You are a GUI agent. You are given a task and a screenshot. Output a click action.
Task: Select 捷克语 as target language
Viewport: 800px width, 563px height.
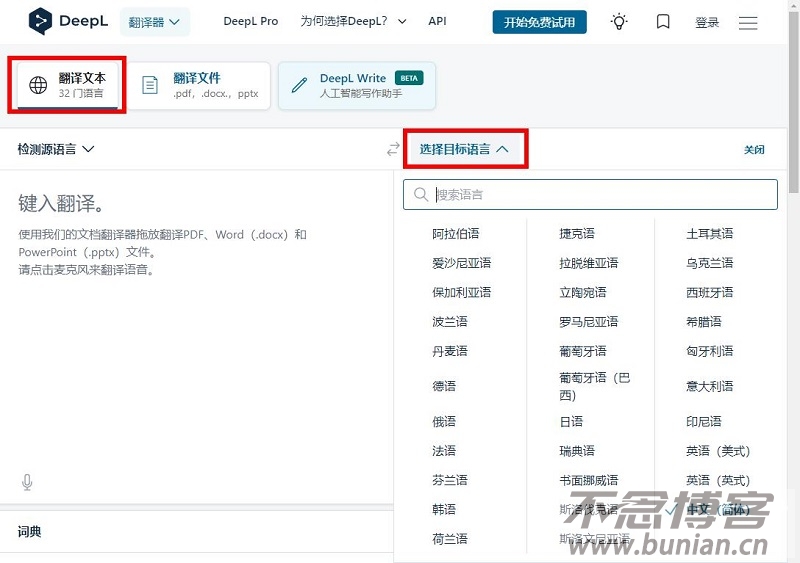(577, 234)
